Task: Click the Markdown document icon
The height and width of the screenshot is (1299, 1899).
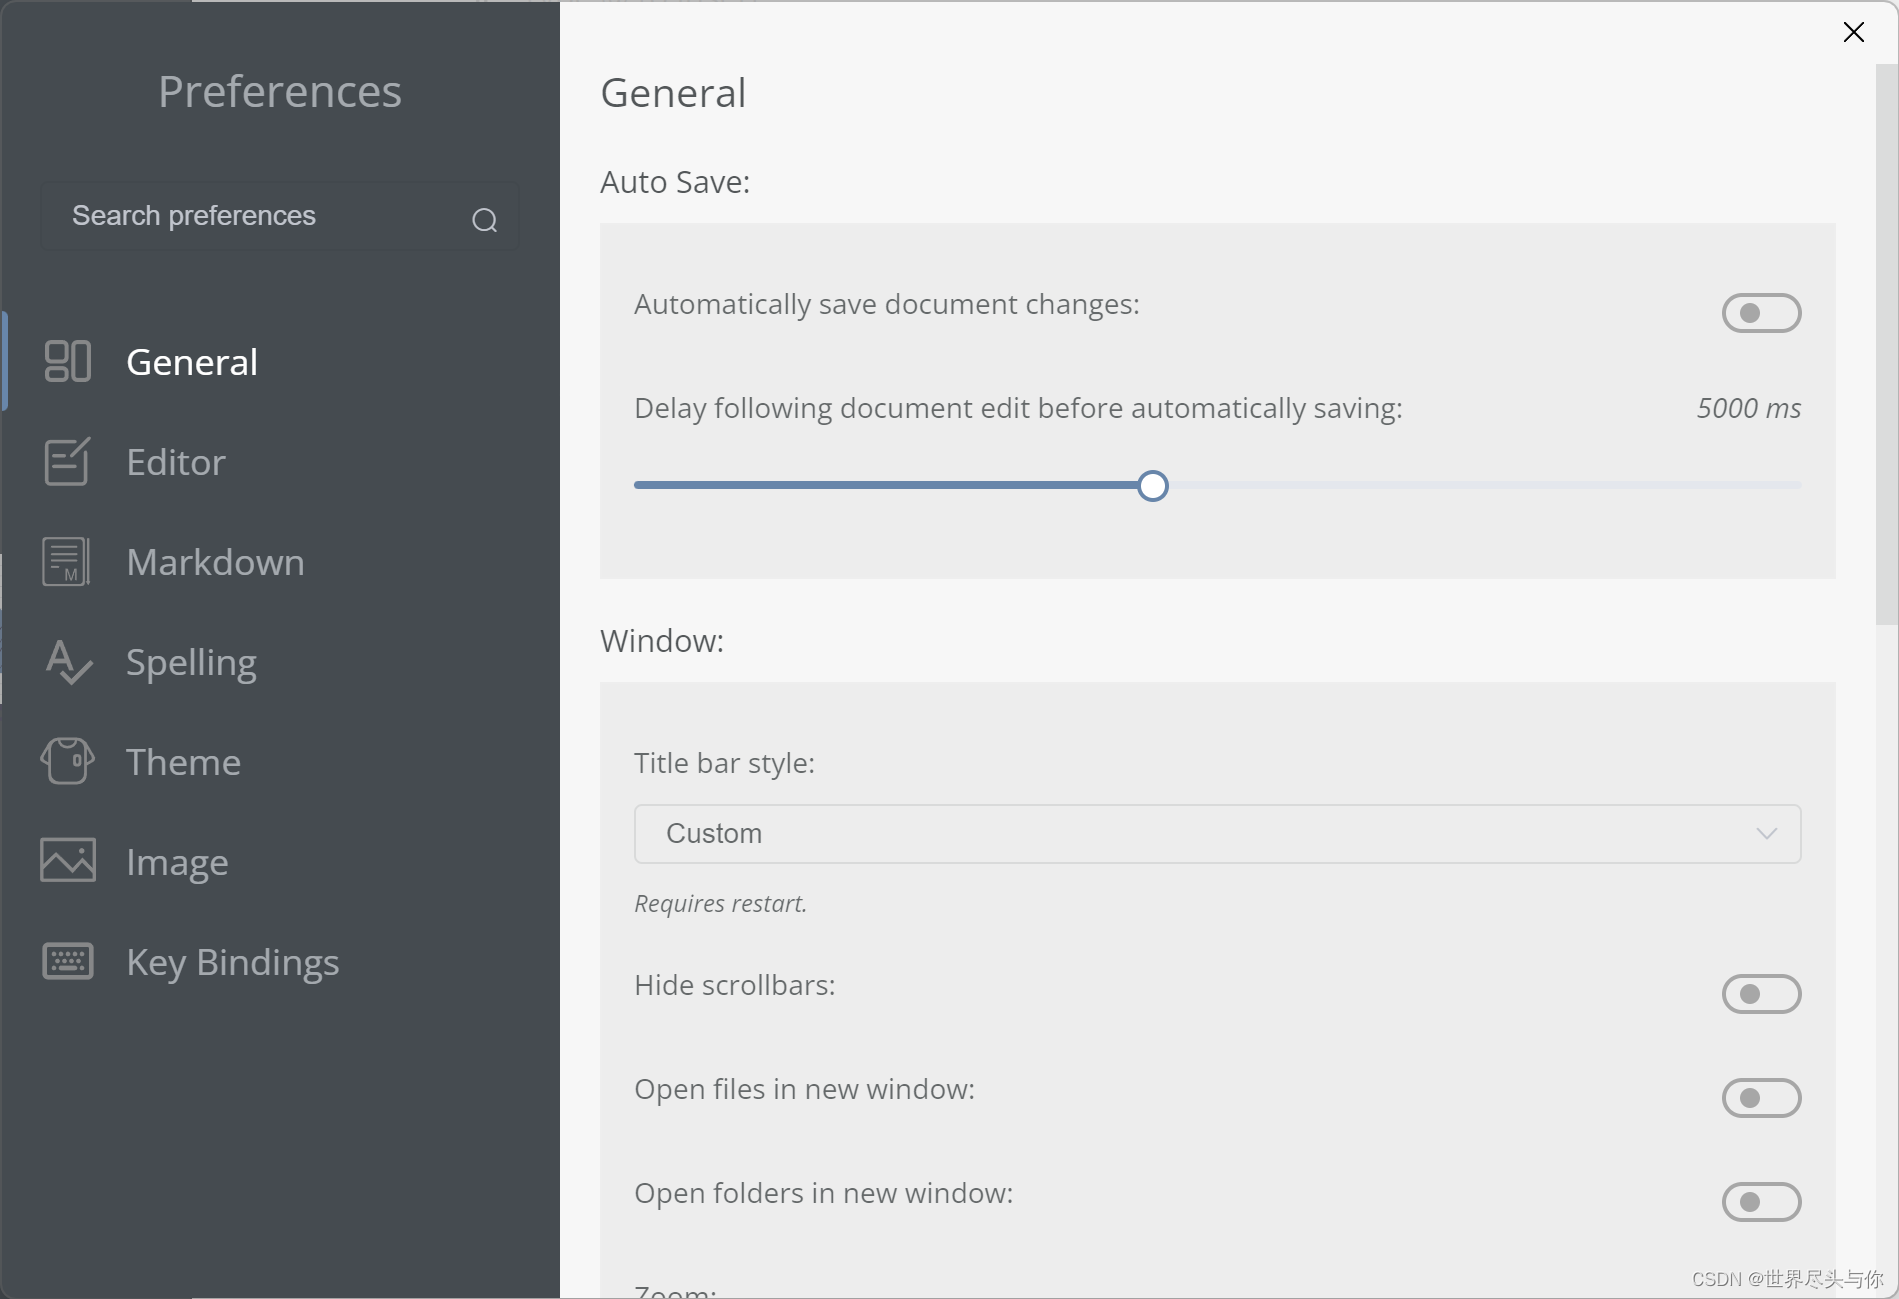Action: (67, 562)
